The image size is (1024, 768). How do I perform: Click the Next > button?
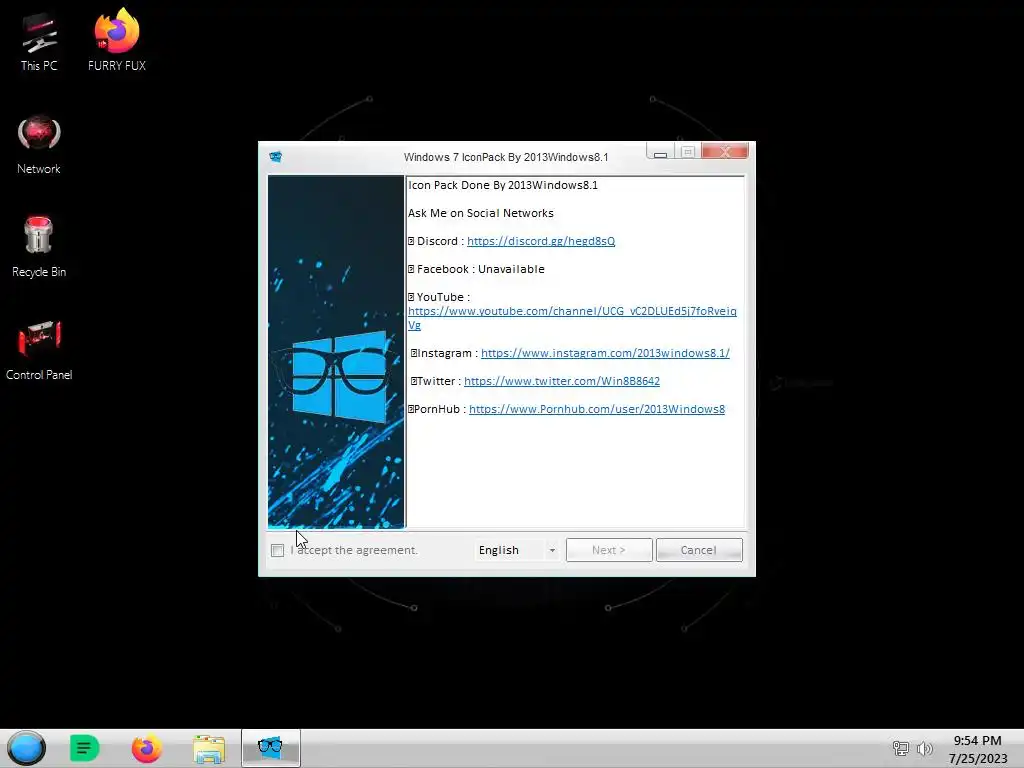pyautogui.click(x=609, y=550)
